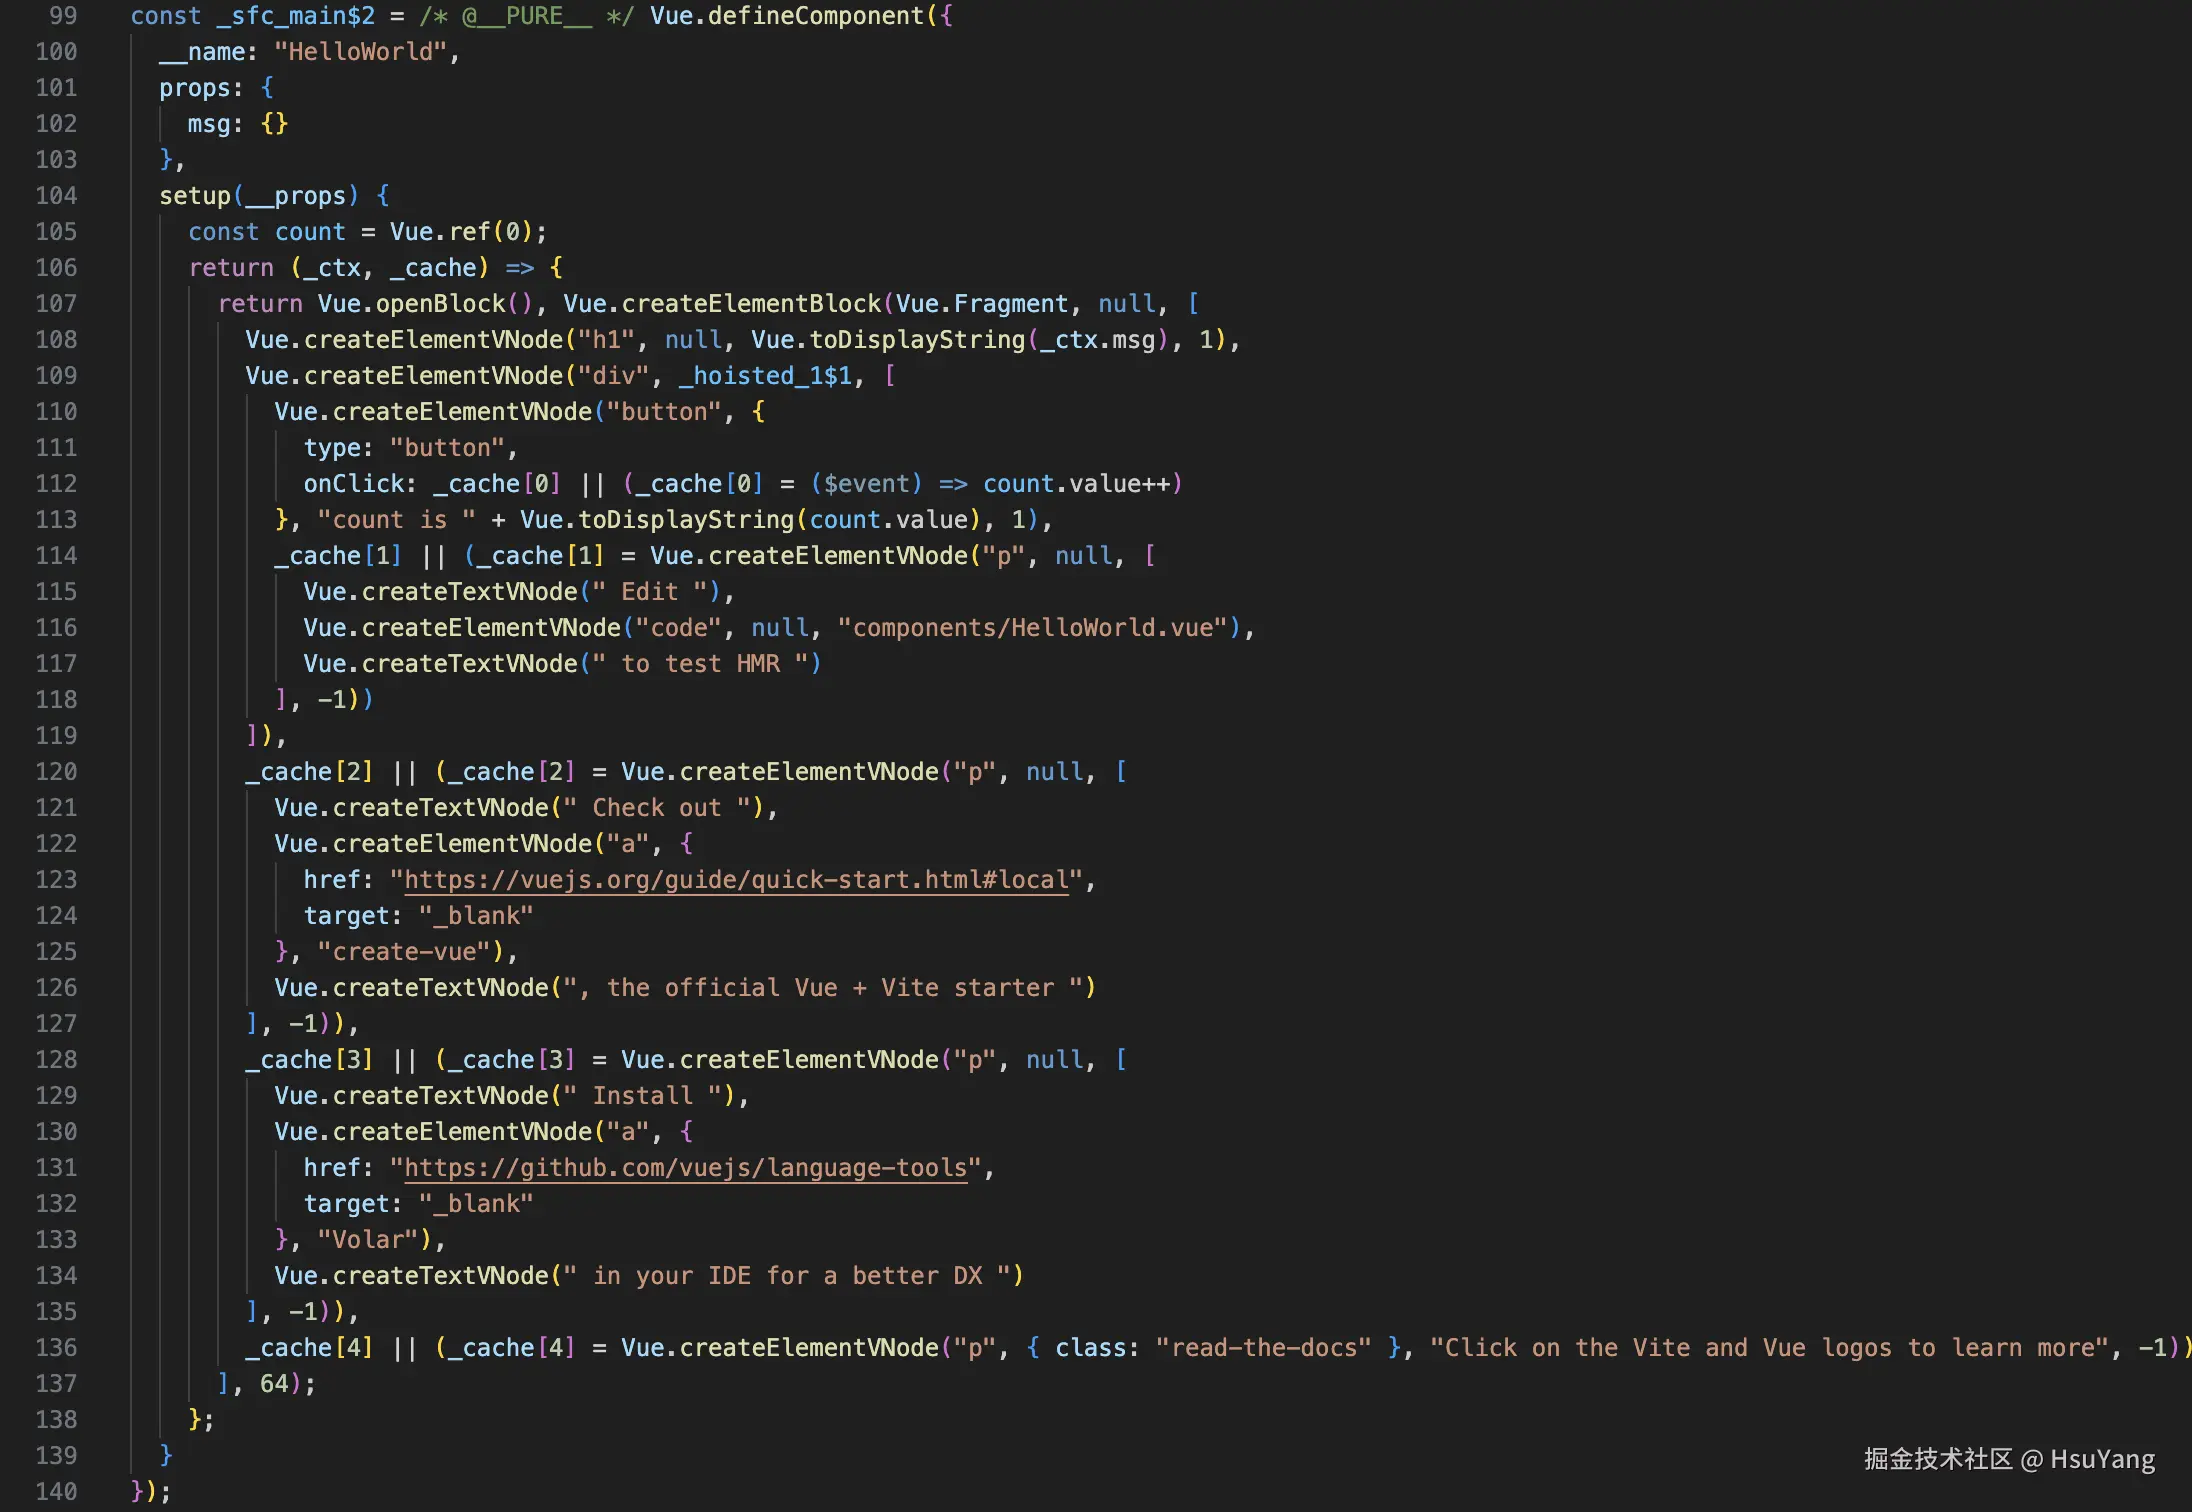The height and width of the screenshot is (1512, 2192).
Task: Click the createElementBlock call on line 107
Action: tap(751, 304)
